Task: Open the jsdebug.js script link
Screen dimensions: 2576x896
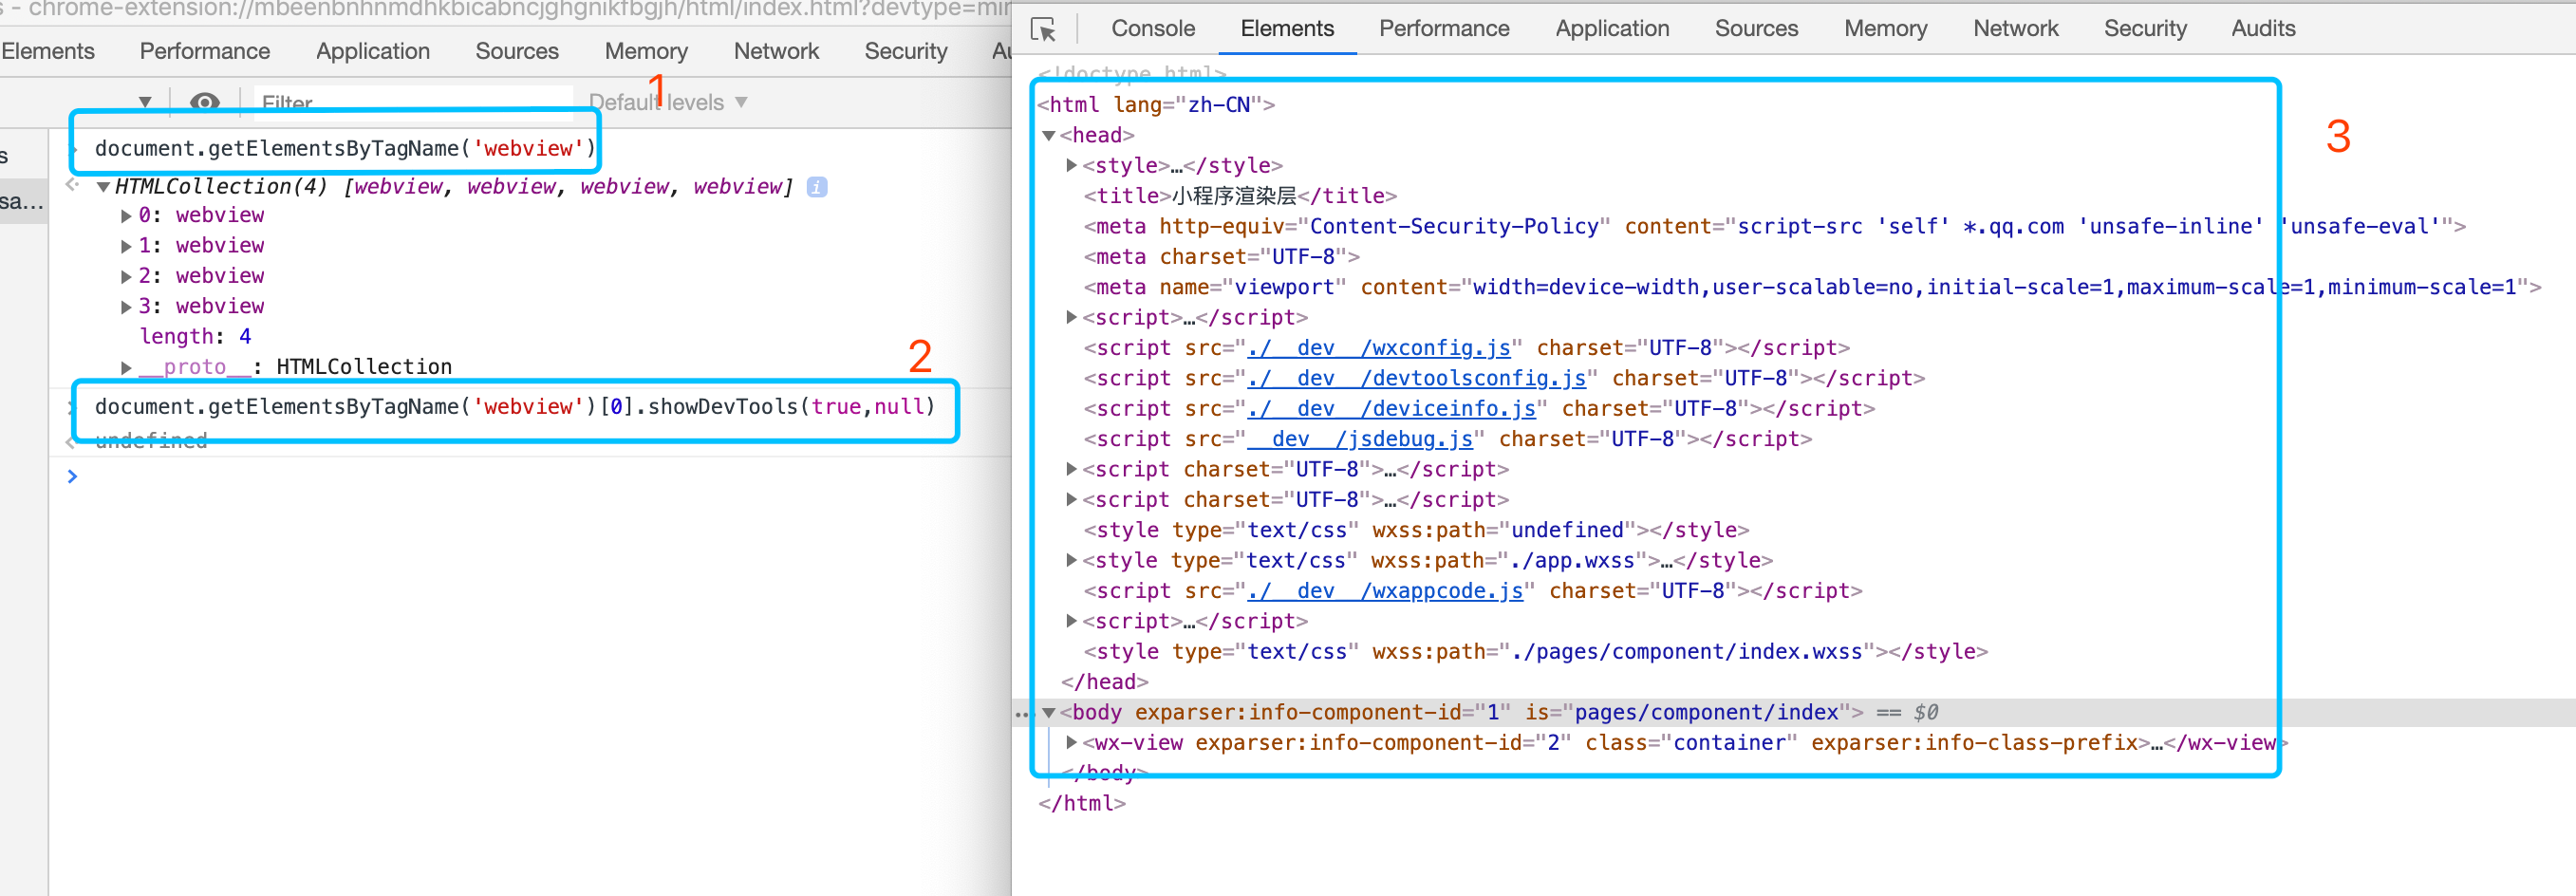Action: (1360, 439)
